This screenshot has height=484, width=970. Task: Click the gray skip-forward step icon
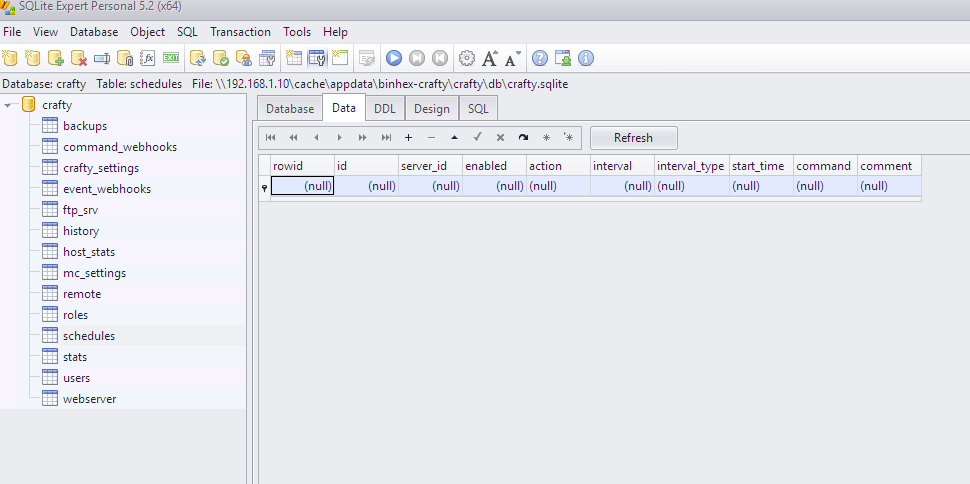pos(417,58)
